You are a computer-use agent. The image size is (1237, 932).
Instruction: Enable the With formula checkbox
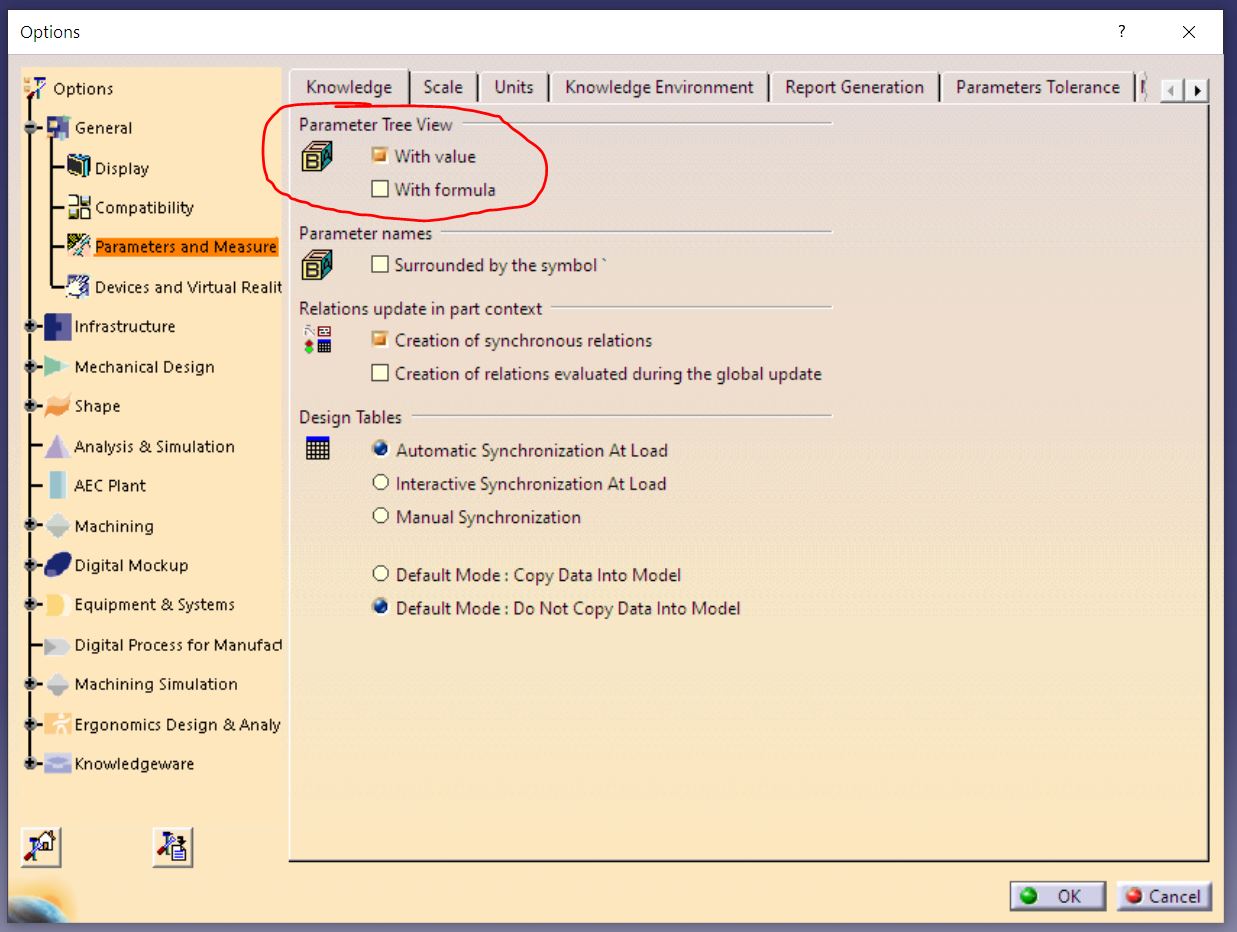pos(380,189)
